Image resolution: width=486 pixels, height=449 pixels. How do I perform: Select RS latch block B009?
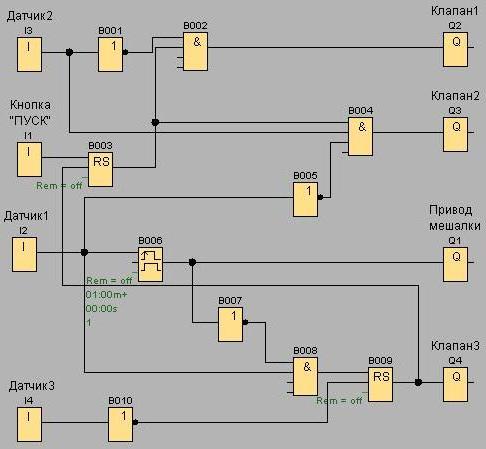[x=380, y=384]
